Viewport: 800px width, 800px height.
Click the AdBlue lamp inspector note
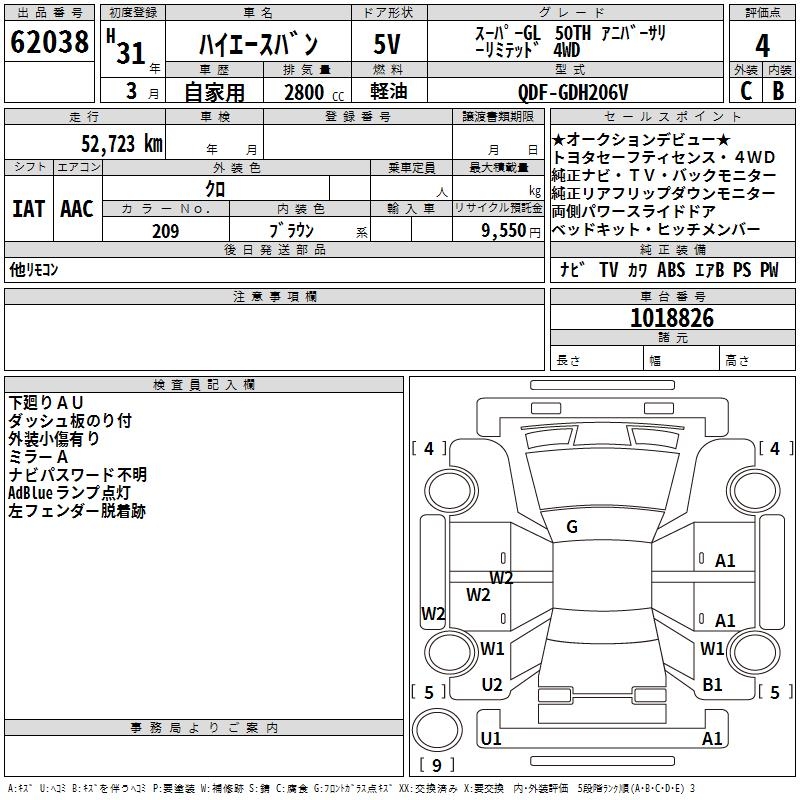pos(69,493)
